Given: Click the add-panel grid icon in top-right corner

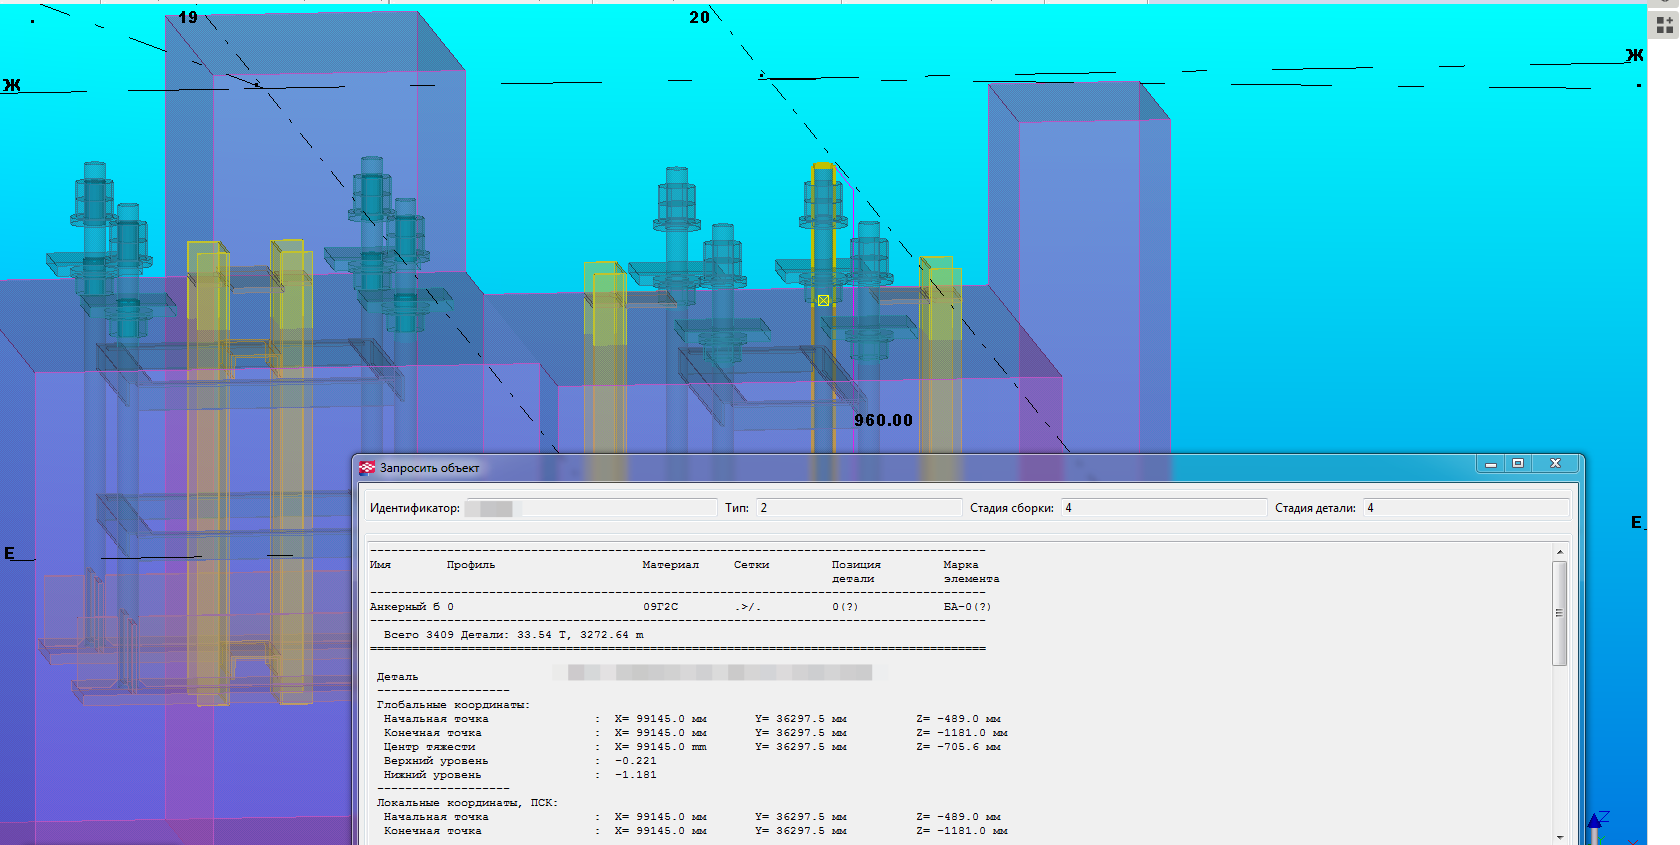Looking at the screenshot, I should tap(1664, 24).
